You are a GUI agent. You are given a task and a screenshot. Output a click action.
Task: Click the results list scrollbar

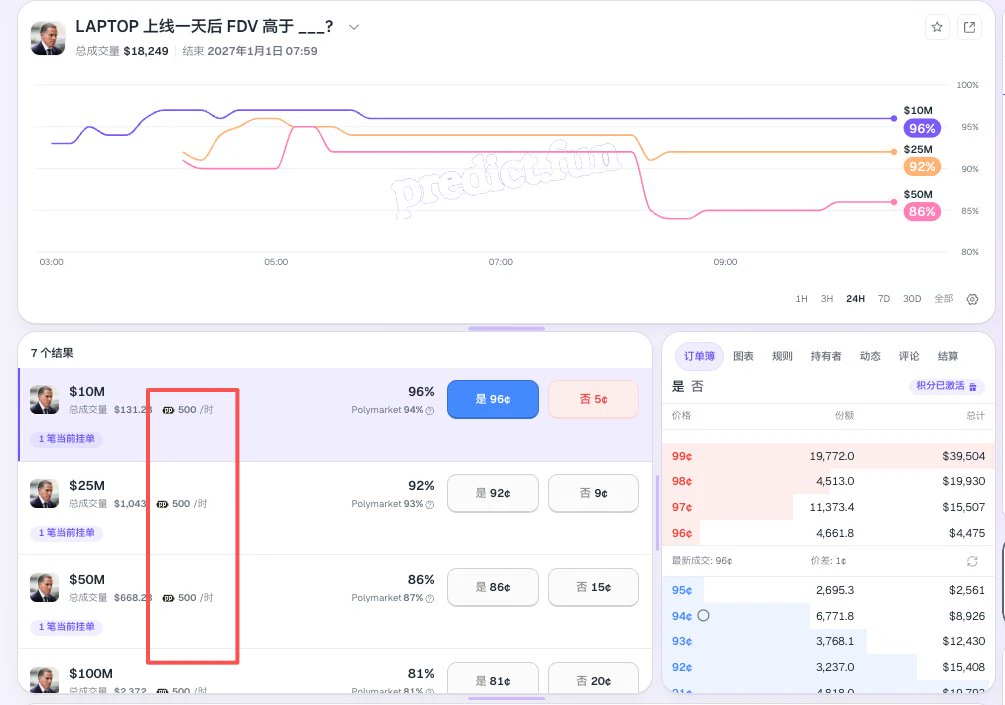(657, 513)
